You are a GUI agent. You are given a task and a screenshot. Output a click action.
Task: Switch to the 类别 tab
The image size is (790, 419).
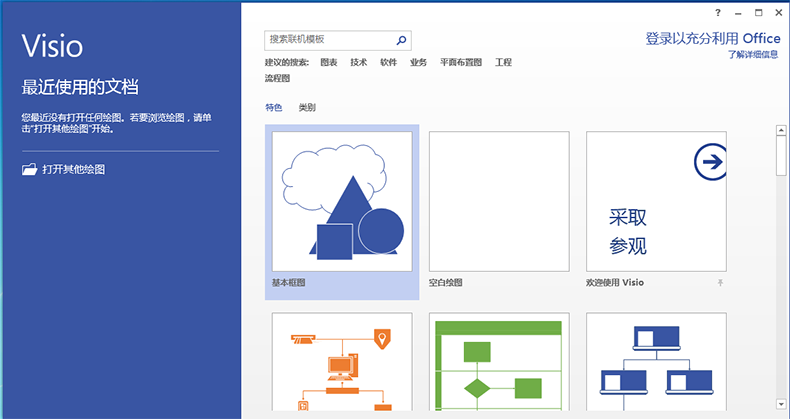(307, 107)
